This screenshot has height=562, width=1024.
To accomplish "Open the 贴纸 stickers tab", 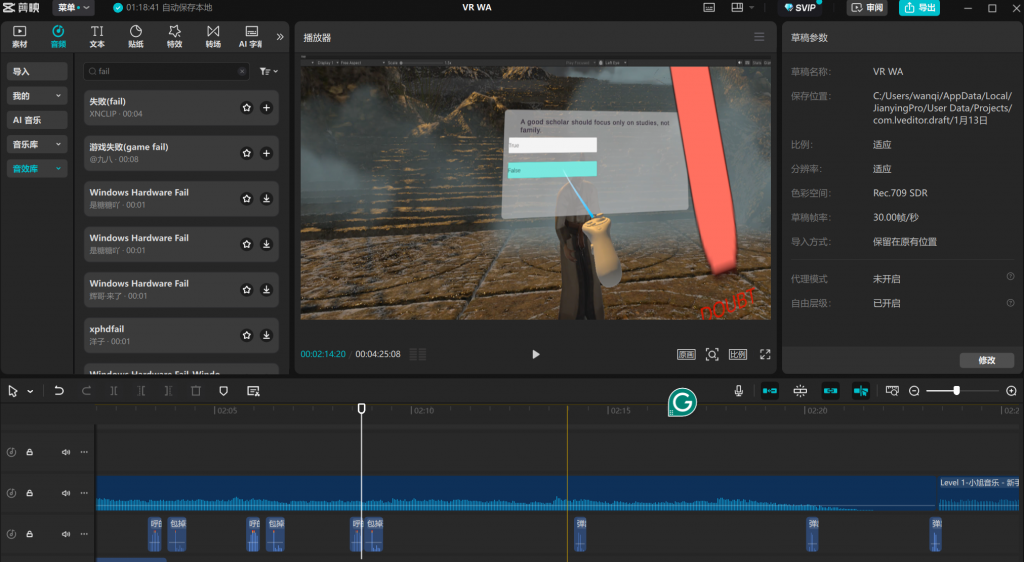I will tap(136, 37).
